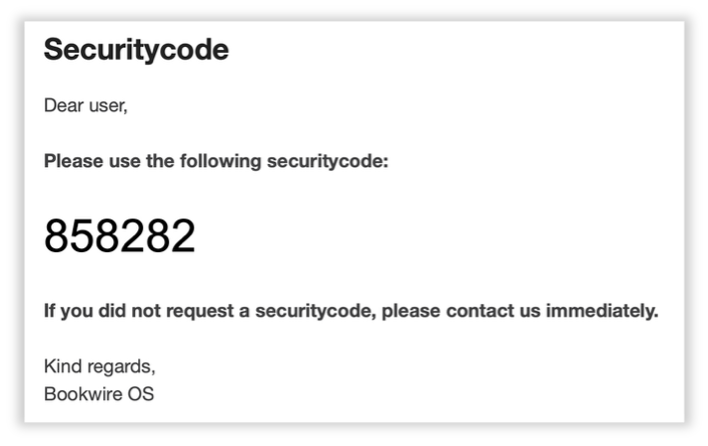Select the 858282 security code number
708x446 pixels.
coord(120,236)
